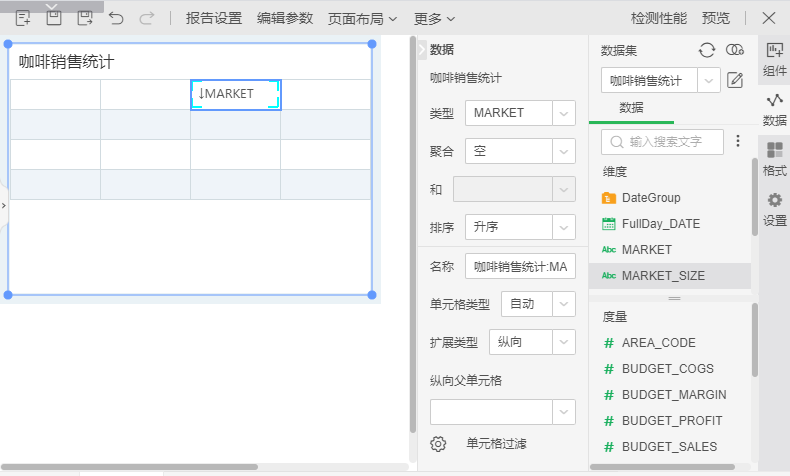Click the save report icon
Viewport: 790px width, 476px height.
(54, 18)
